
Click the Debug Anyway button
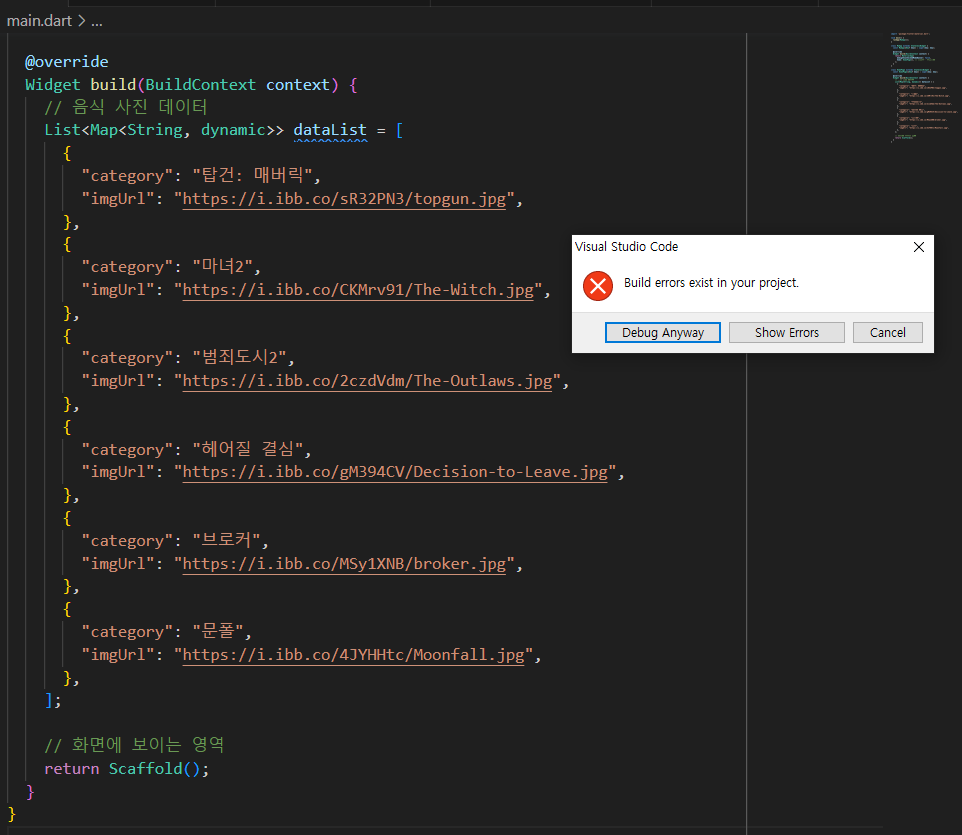point(663,333)
